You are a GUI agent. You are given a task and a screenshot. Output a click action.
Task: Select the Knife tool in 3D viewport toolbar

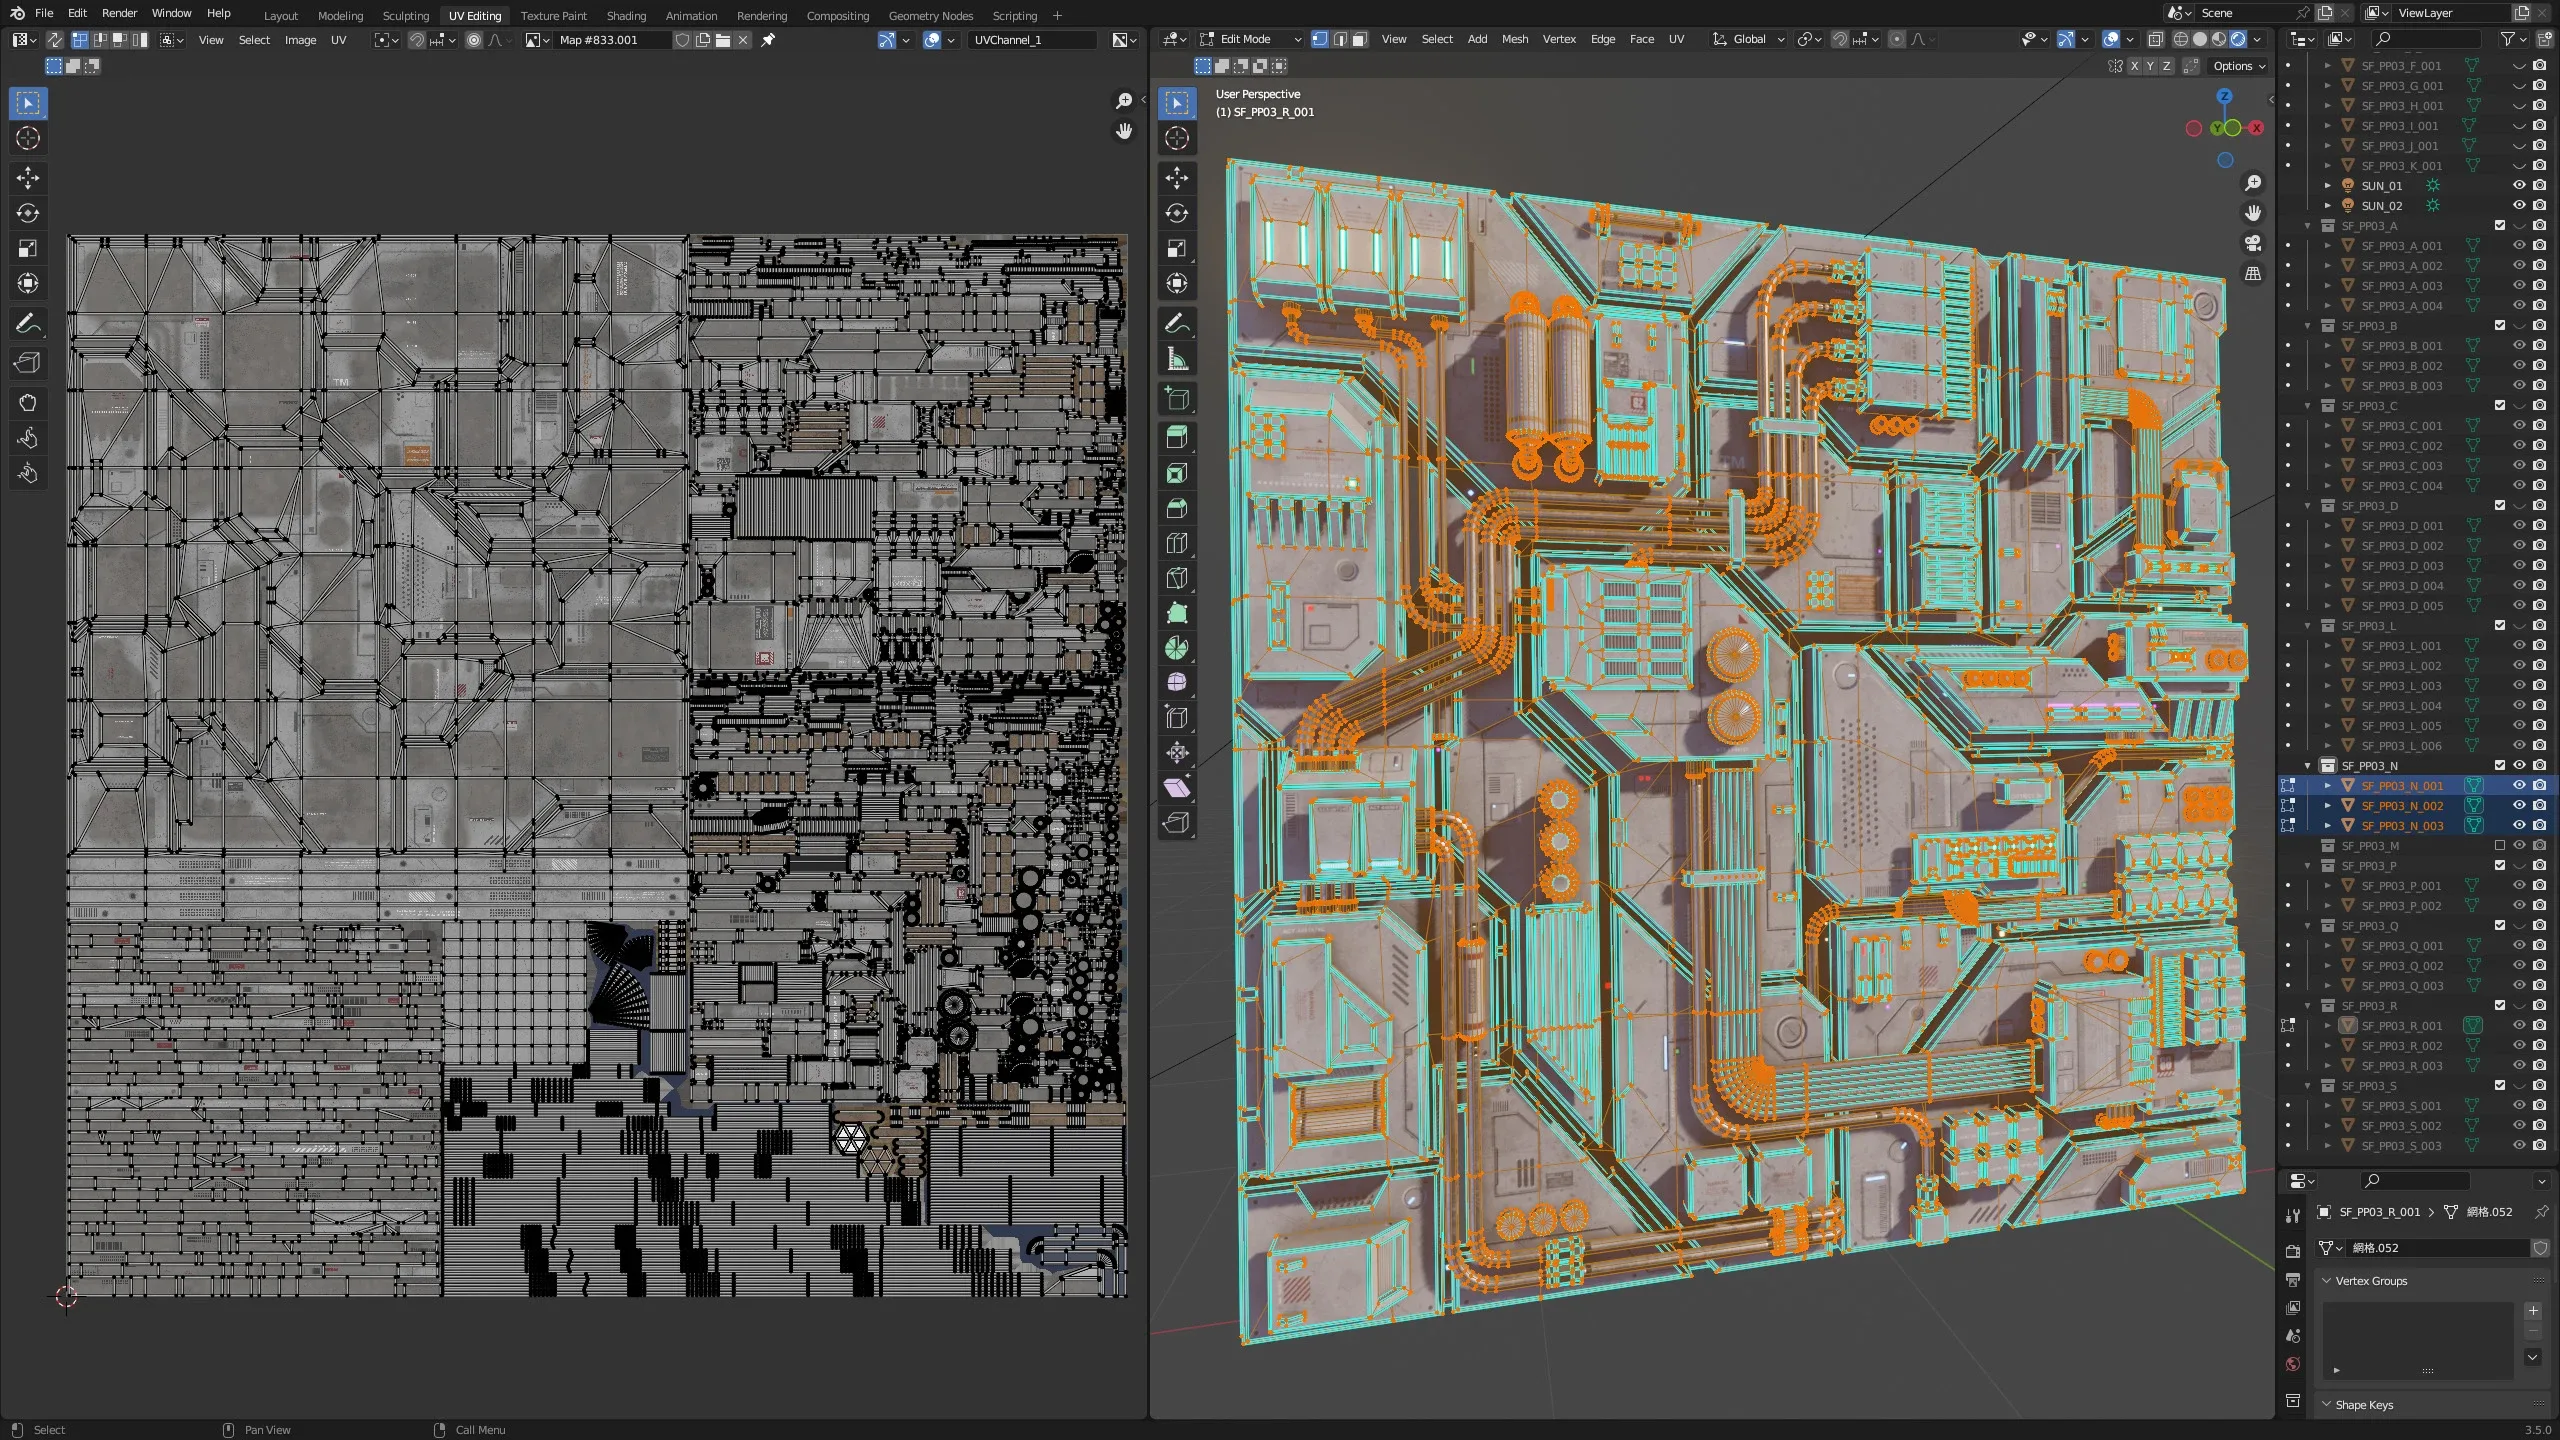tap(1177, 578)
